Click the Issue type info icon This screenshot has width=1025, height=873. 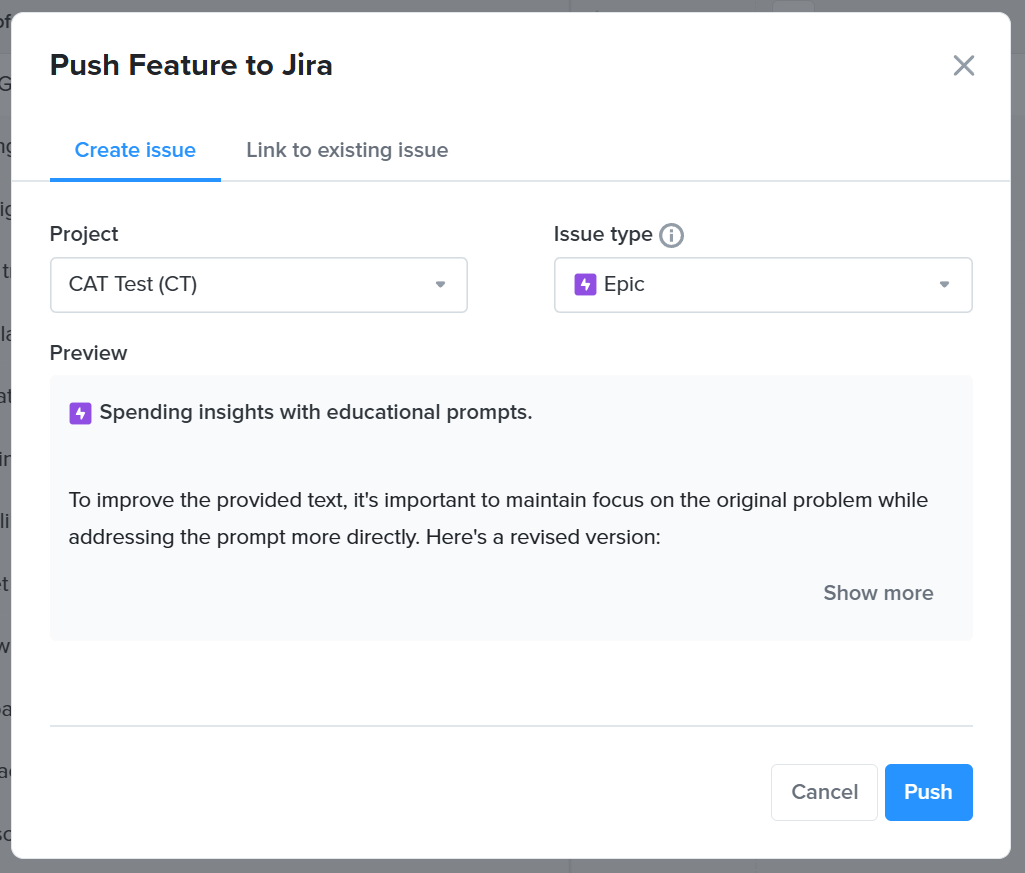pyautogui.click(x=671, y=235)
